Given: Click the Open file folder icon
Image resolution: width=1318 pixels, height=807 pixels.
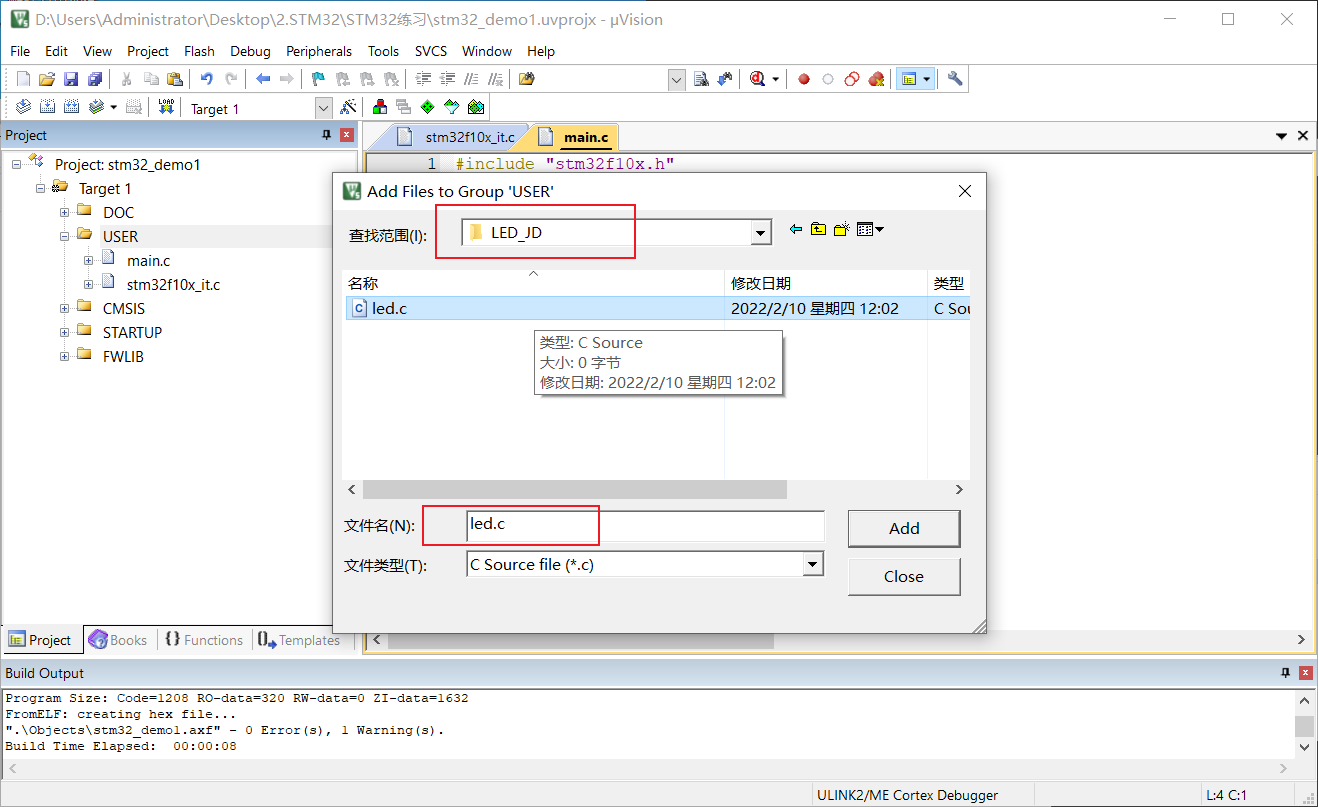Looking at the screenshot, I should (x=47, y=79).
